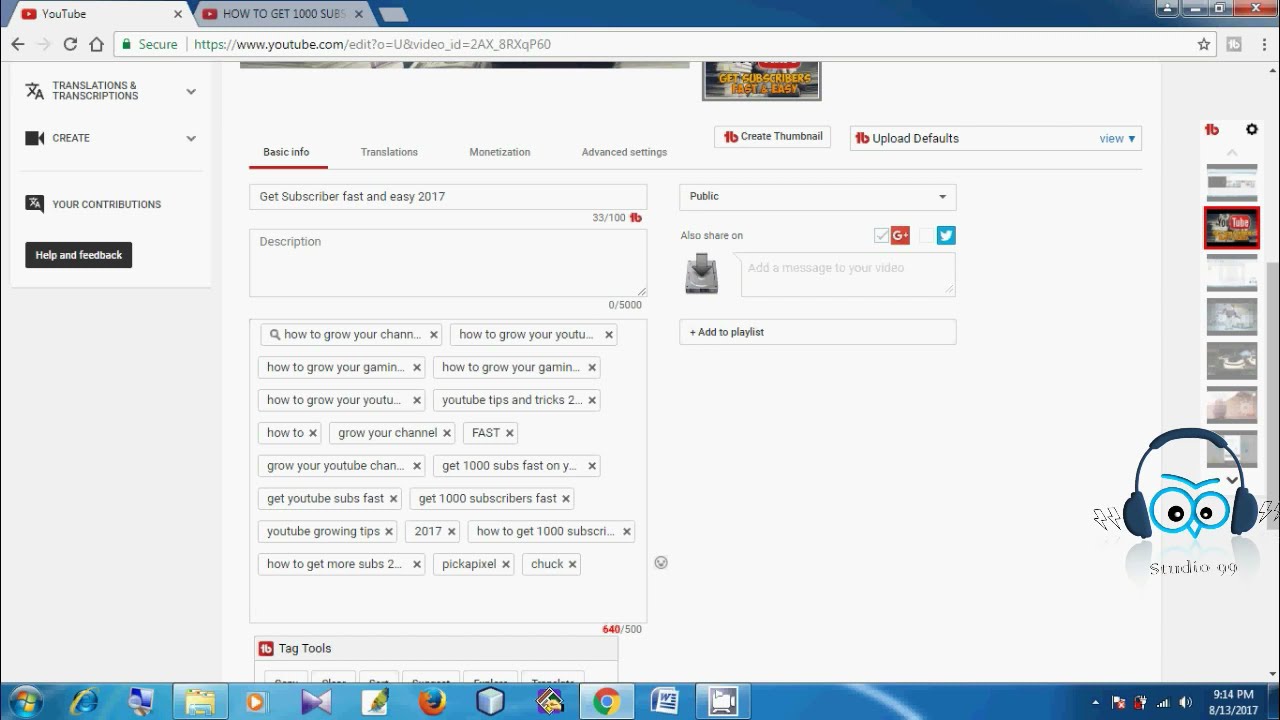
Task: Open the Monetization tab
Action: tap(500, 152)
